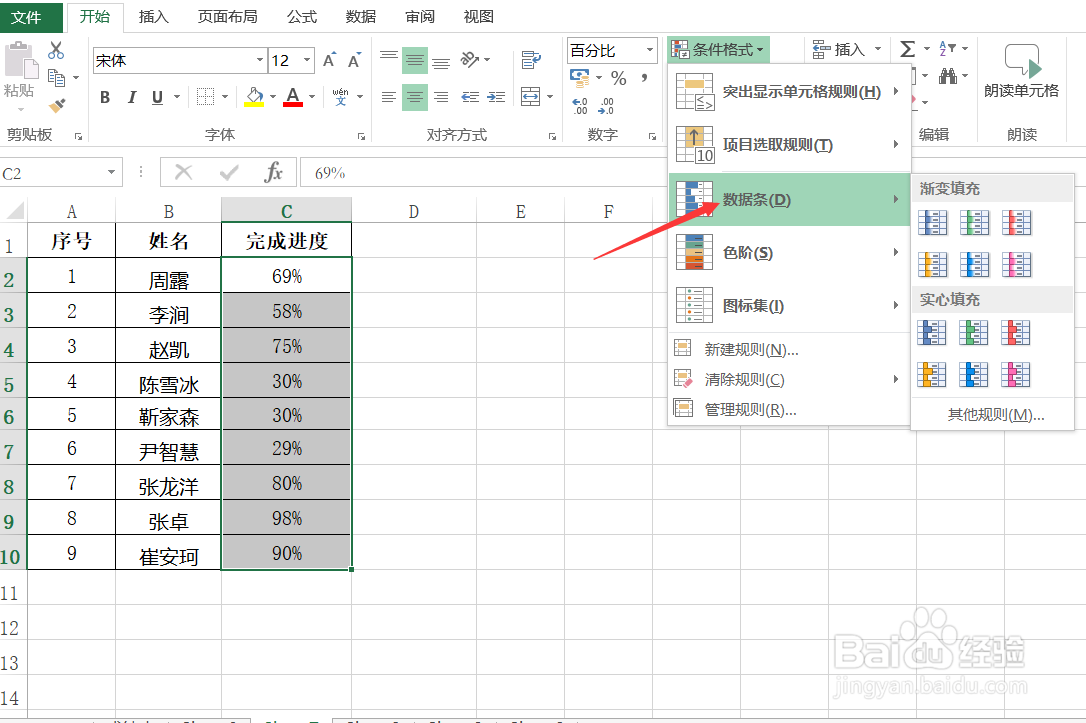This screenshot has width=1086, height=723.
Task: Click the Format Painter brush icon
Action: (57, 106)
